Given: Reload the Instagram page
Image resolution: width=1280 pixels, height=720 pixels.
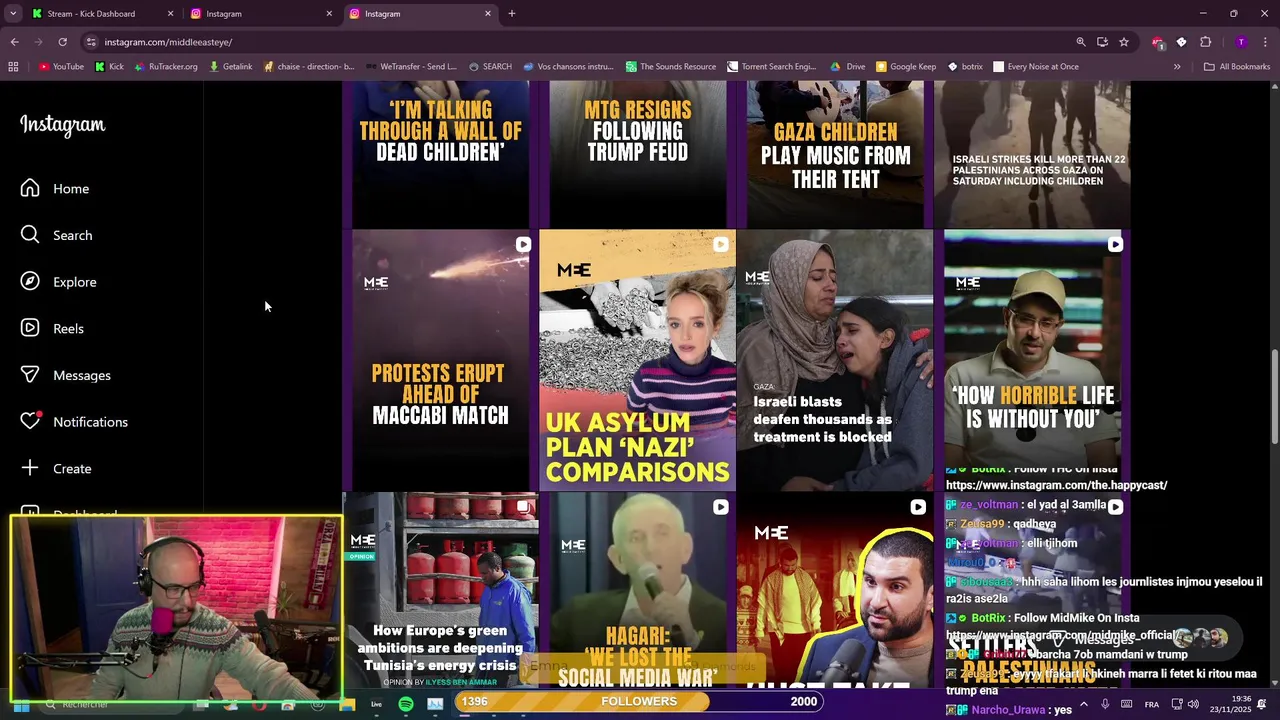Looking at the screenshot, I should pyautogui.click(x=62, y=42).
